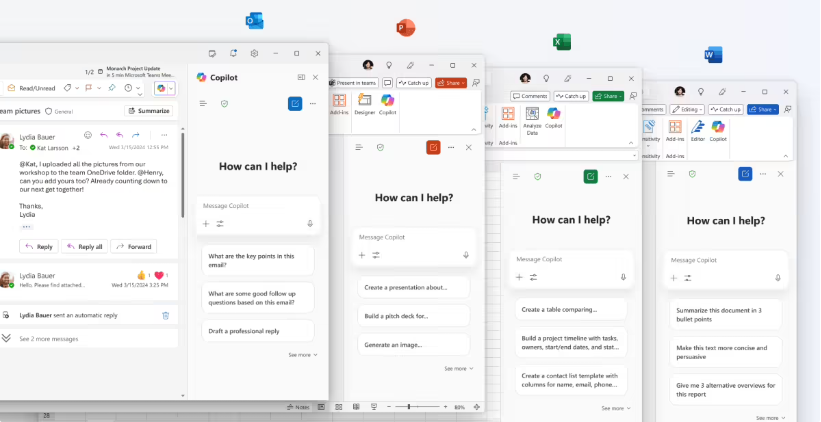Viewport: 821px width, 422px height.
Task: Click the Copilot icon in Excel's ribbon
Action: click(553, 117)
